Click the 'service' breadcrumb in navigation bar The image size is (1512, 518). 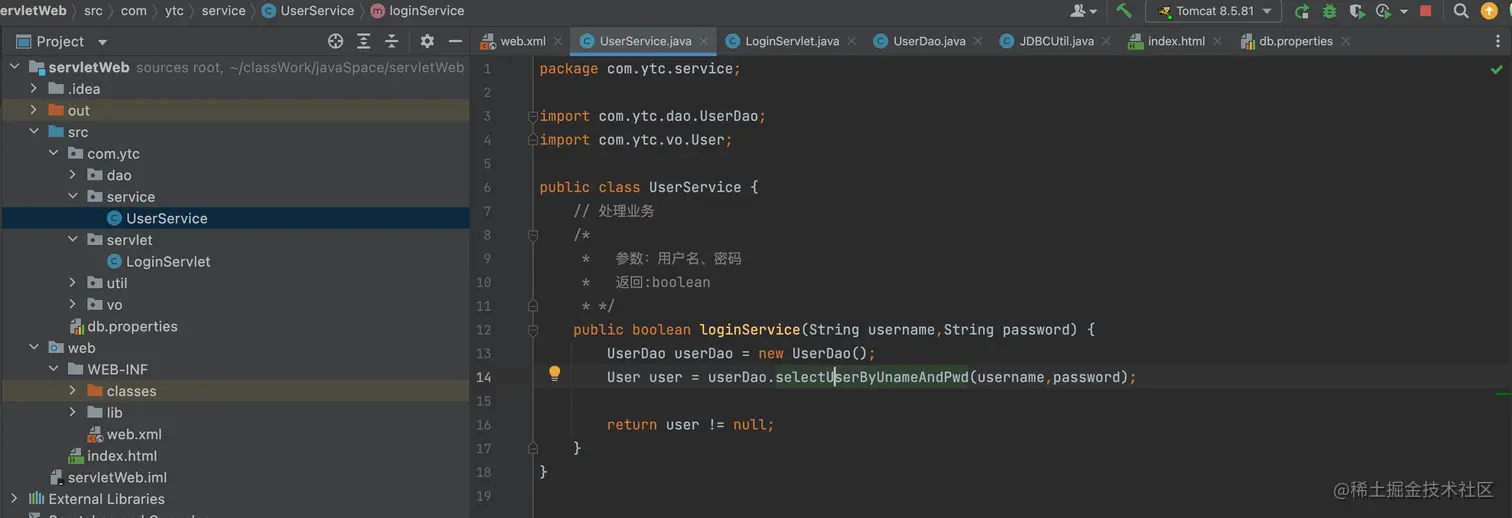[223, 11]
